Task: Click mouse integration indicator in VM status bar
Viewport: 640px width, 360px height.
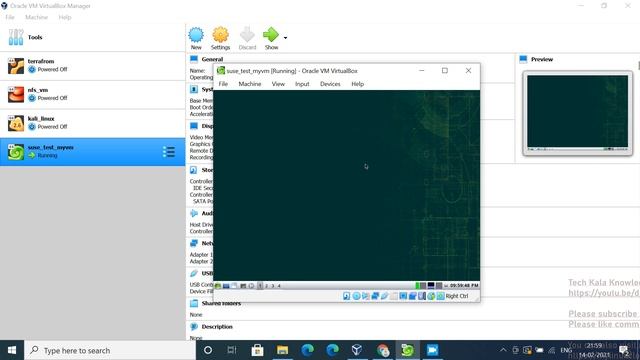Action: [x=431, y=296]
